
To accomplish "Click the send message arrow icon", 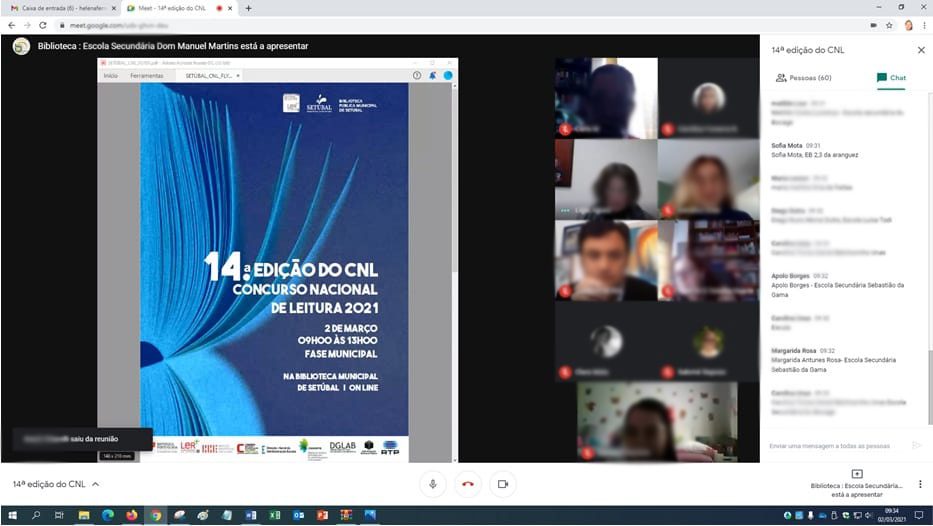I will 916,445.
